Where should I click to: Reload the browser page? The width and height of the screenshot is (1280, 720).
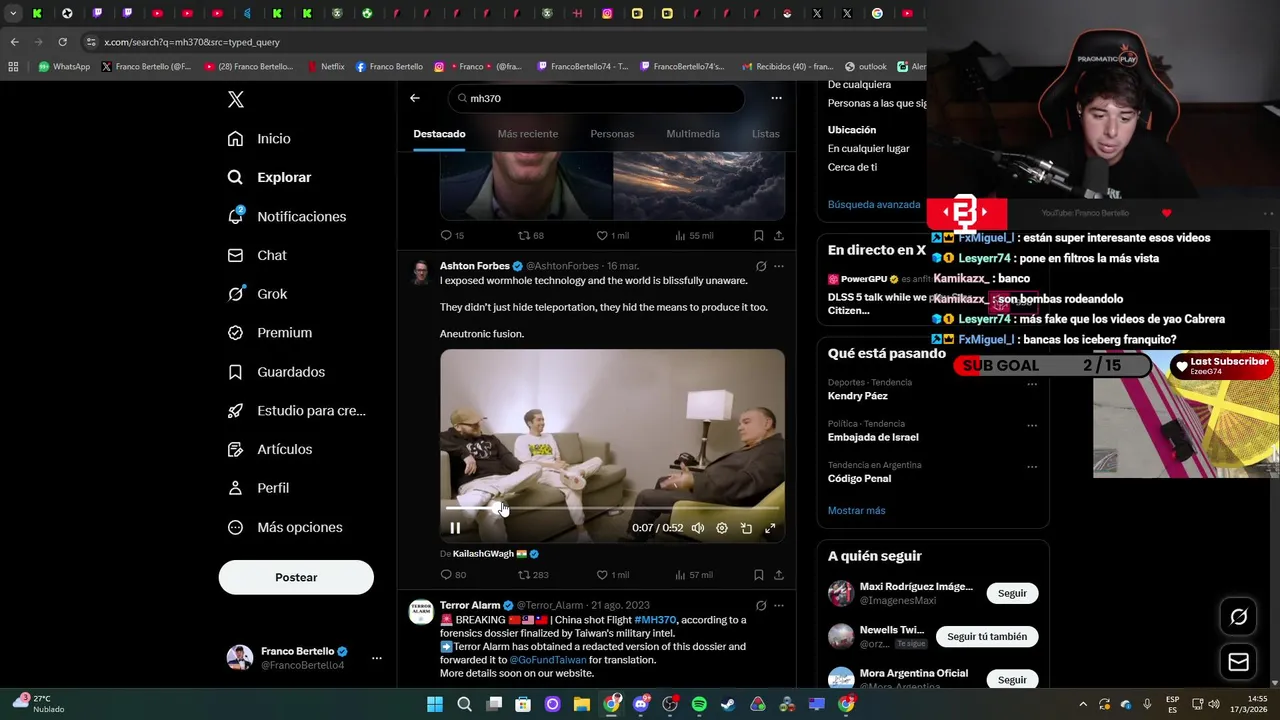(62, 42)
